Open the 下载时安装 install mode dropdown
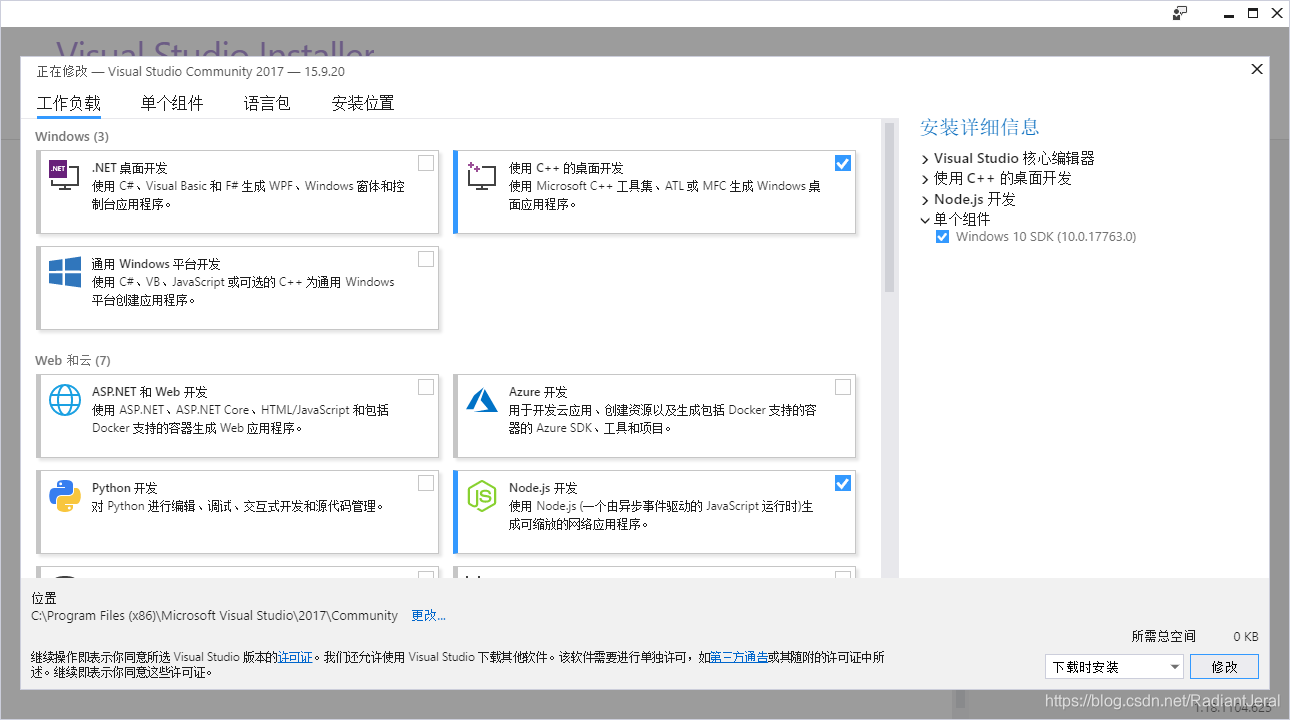Image resolution: width=1290 pixels, height=720 pixels. [1114, 667]
